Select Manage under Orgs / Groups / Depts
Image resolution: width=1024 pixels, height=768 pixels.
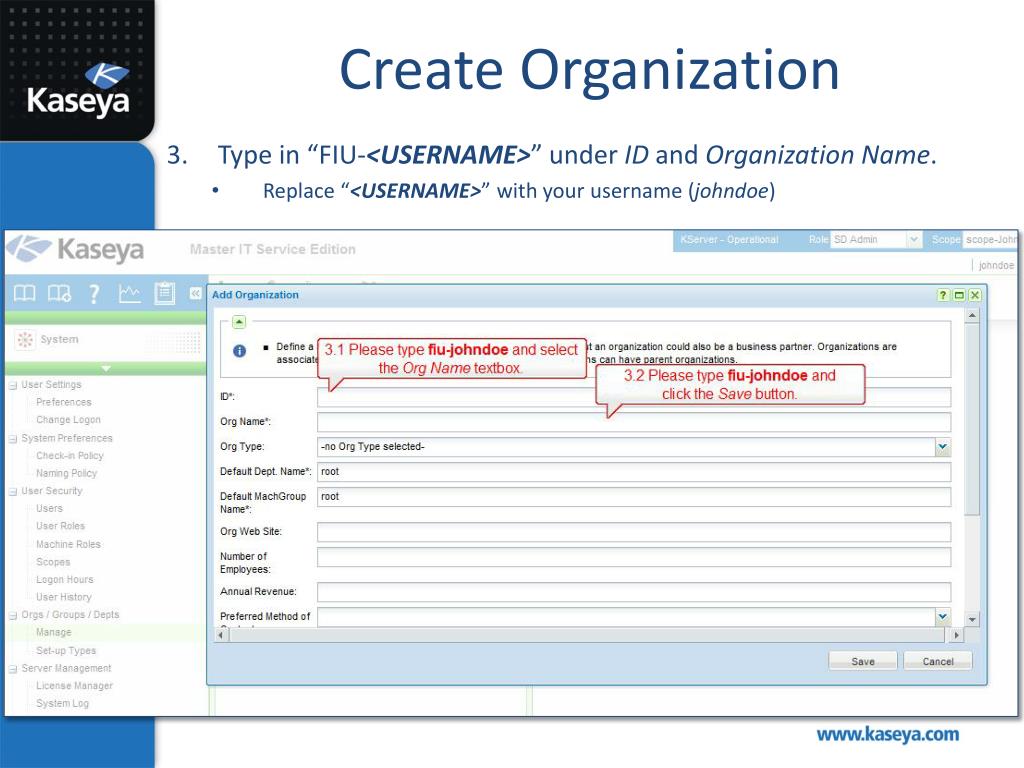[x=54, y=633]
